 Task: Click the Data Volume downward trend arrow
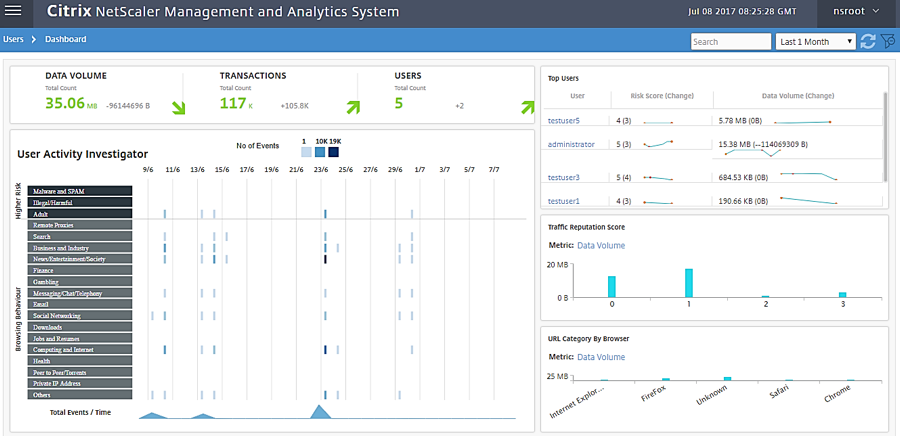pos(178,108)
